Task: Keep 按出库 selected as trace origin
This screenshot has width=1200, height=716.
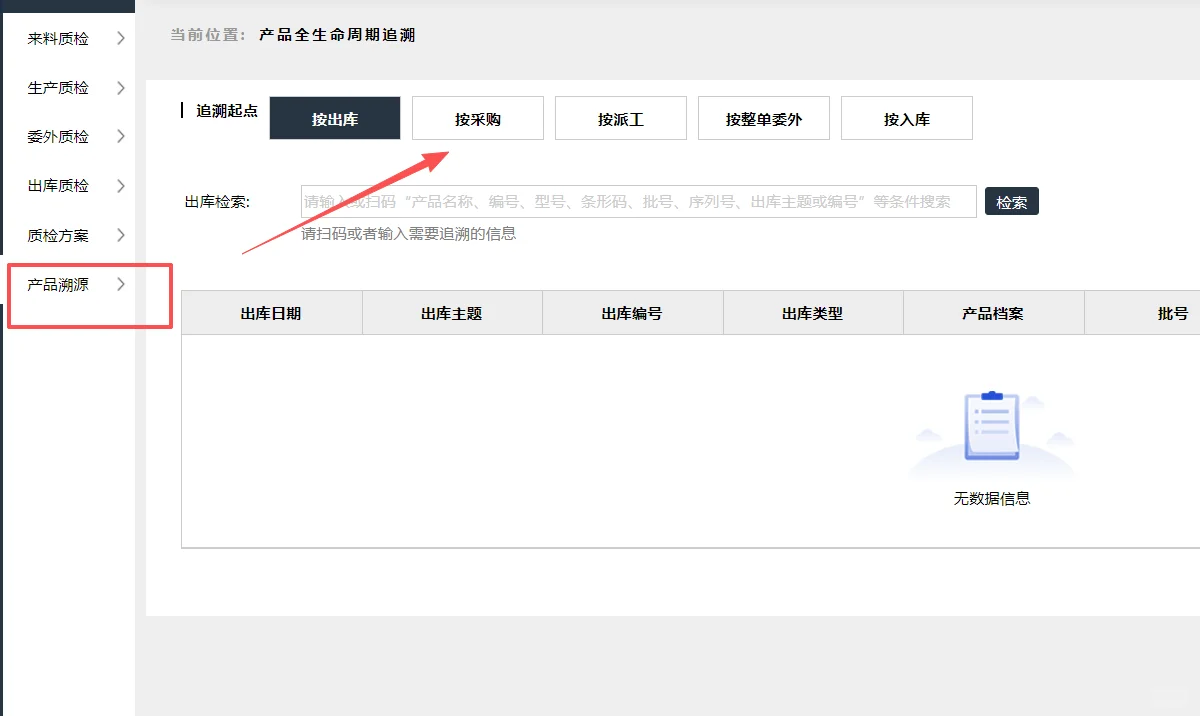Action: point(334,117)
